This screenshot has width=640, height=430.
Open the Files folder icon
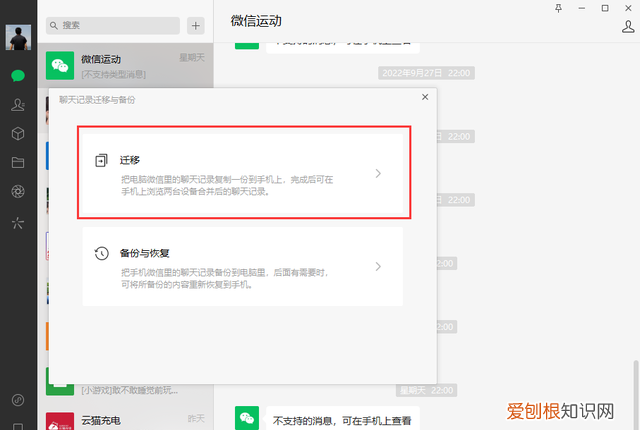[x=18, y=163]
